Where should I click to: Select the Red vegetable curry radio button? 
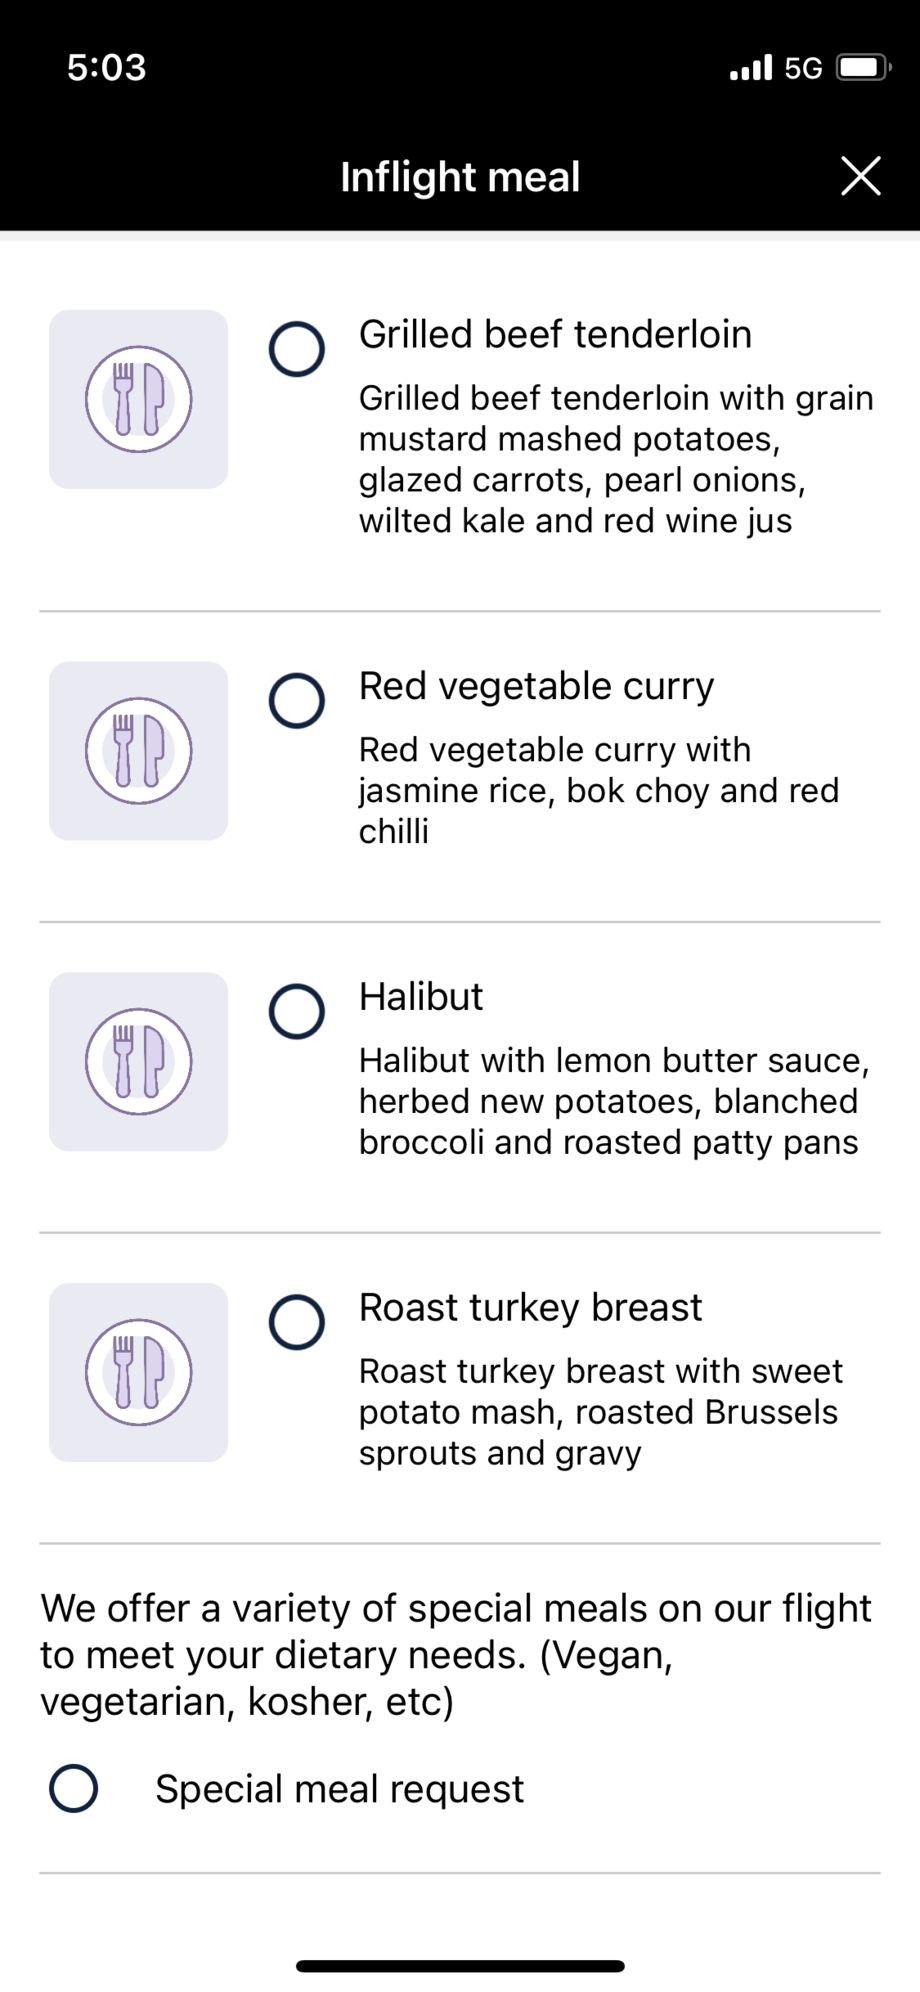(297, 700)
